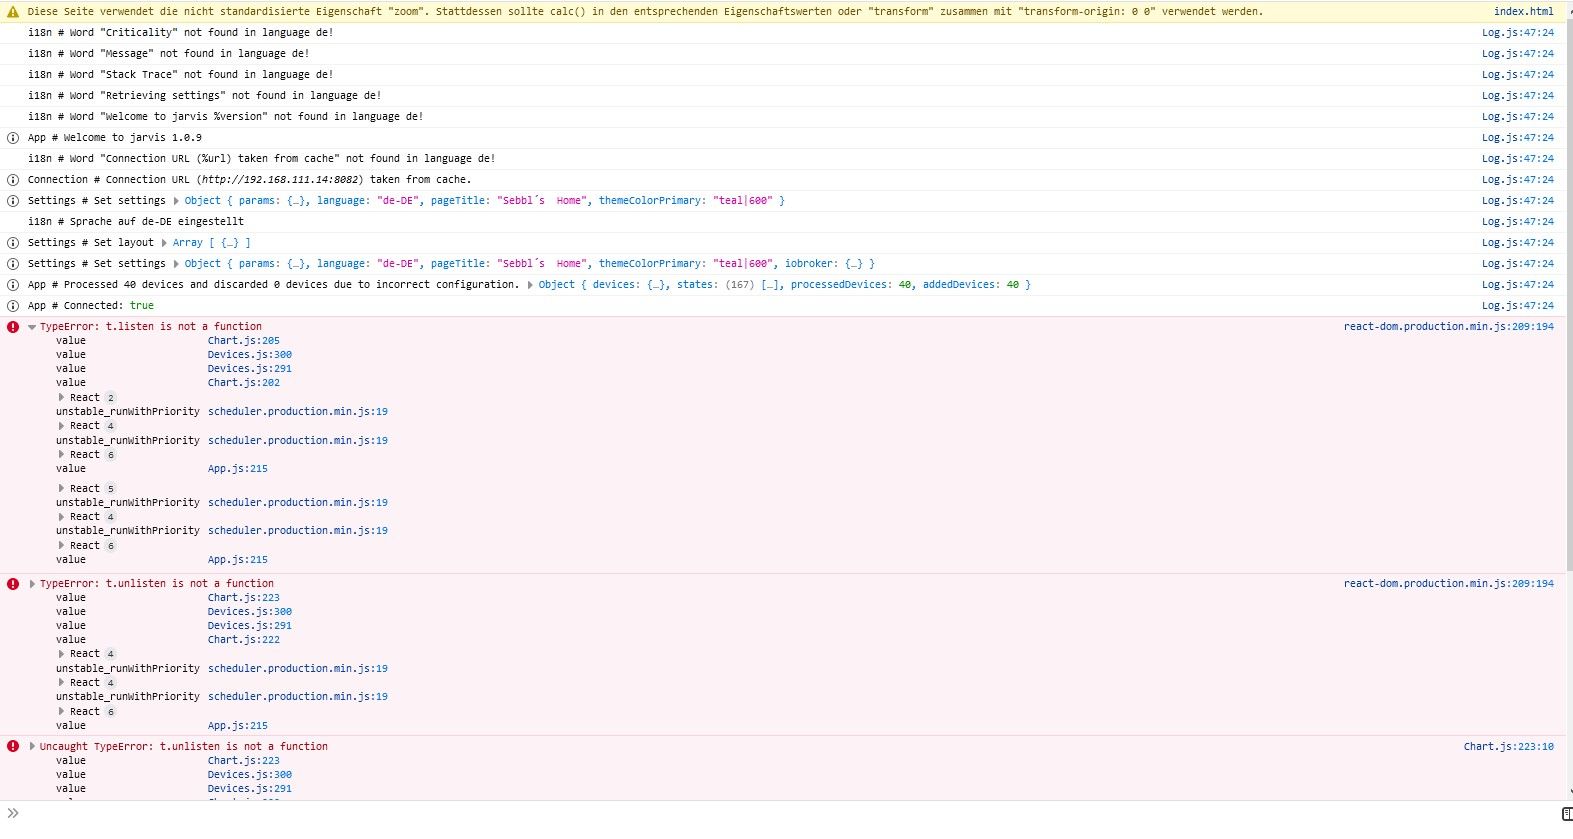Expand the "React 2" stack frame group
Screen dimensions: 1573x839
61,398
